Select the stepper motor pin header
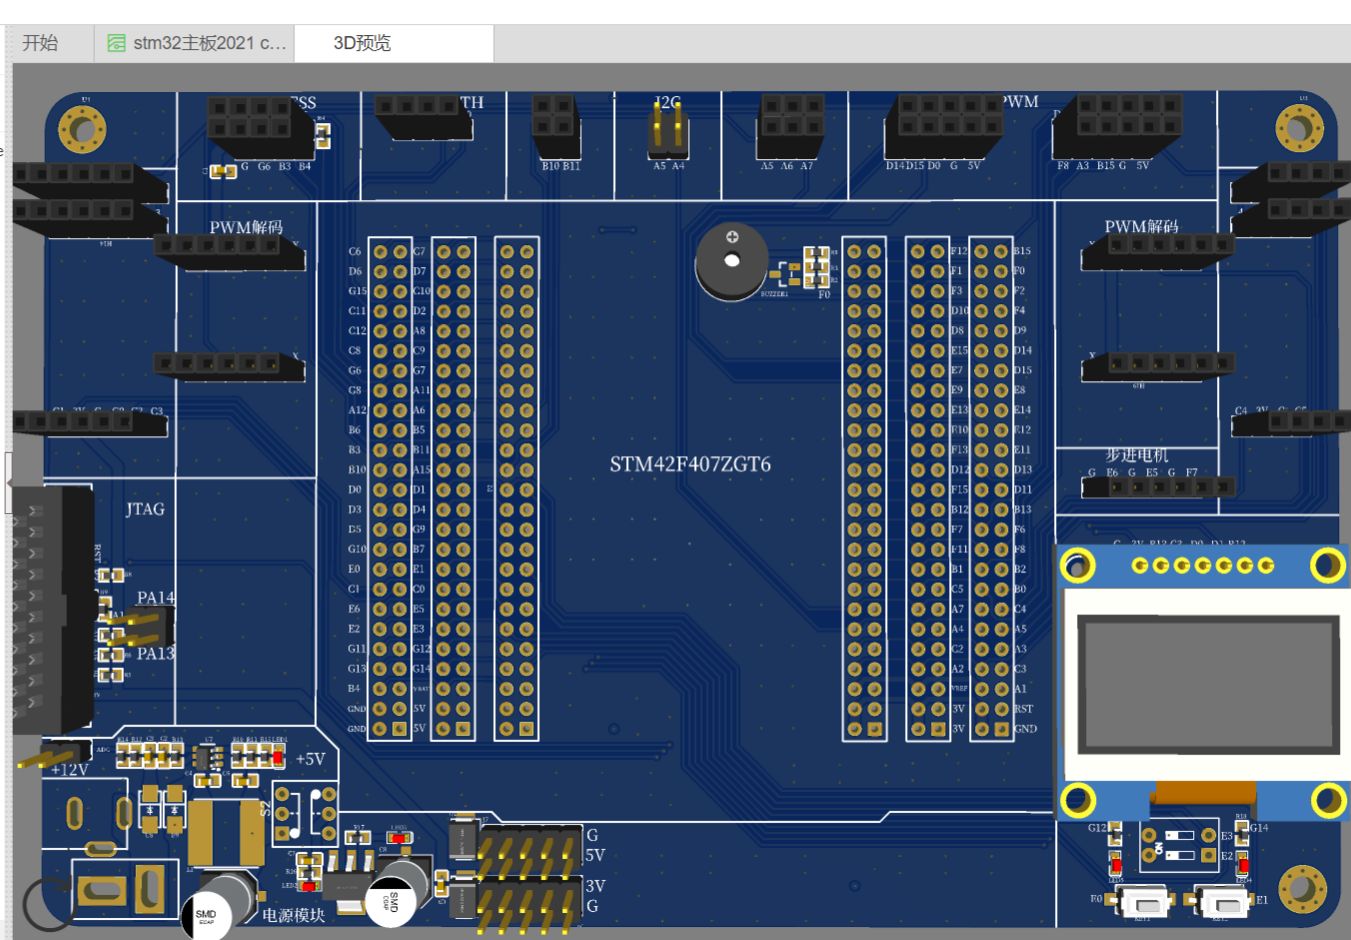Screen dimensions: 1351x940 [1160, 487]
